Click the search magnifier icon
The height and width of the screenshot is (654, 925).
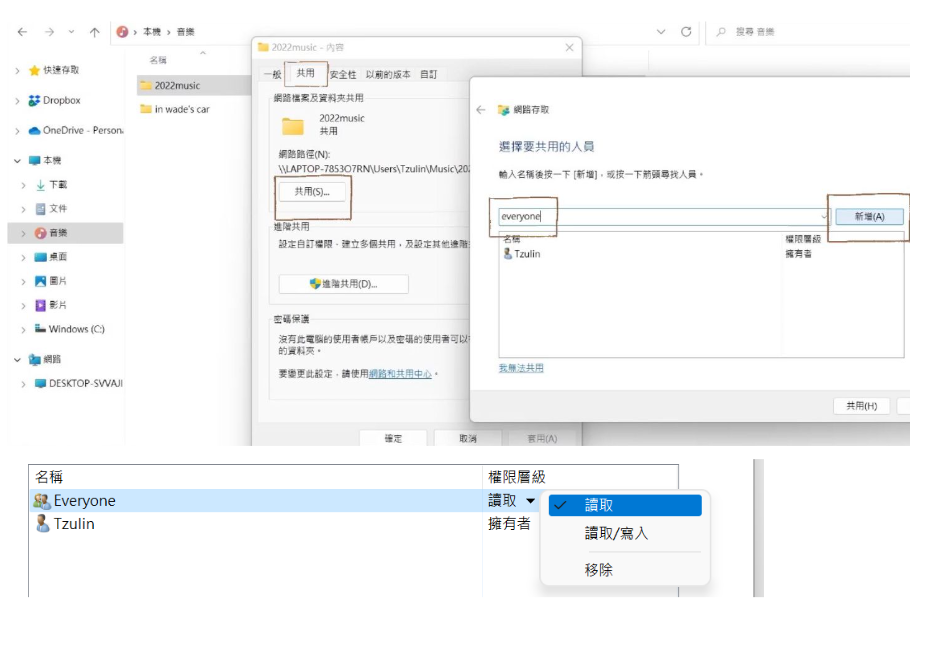point(721,32)
